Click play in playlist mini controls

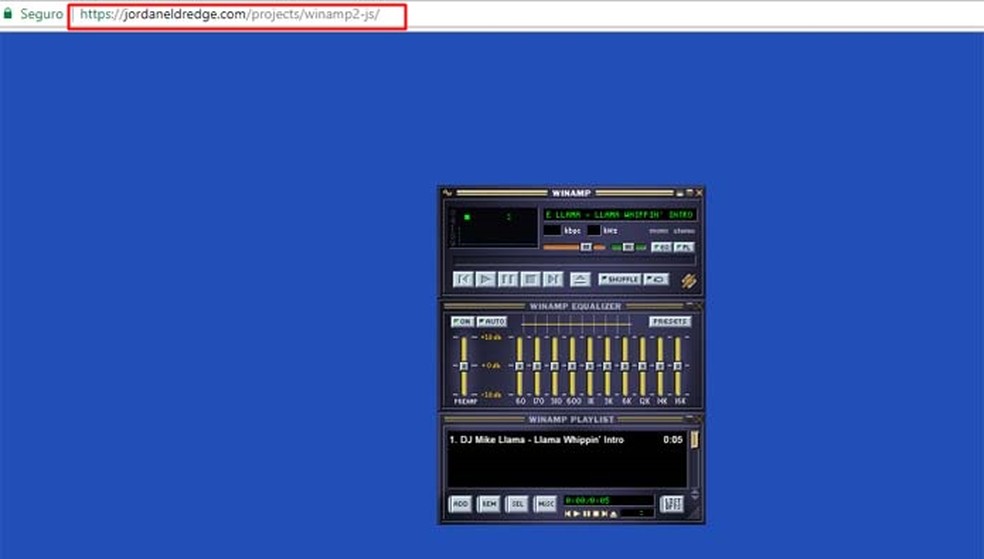pyautogui.click(x=577, y=514)
